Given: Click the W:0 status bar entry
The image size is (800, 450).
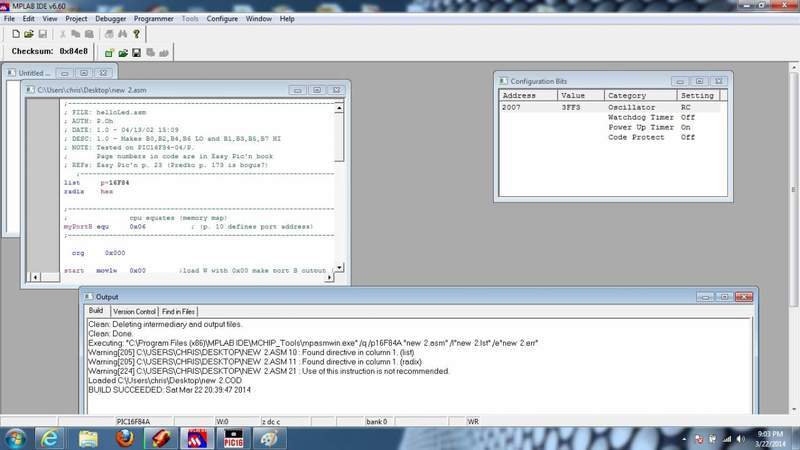Looking at the screenshot, I should 222,421.
